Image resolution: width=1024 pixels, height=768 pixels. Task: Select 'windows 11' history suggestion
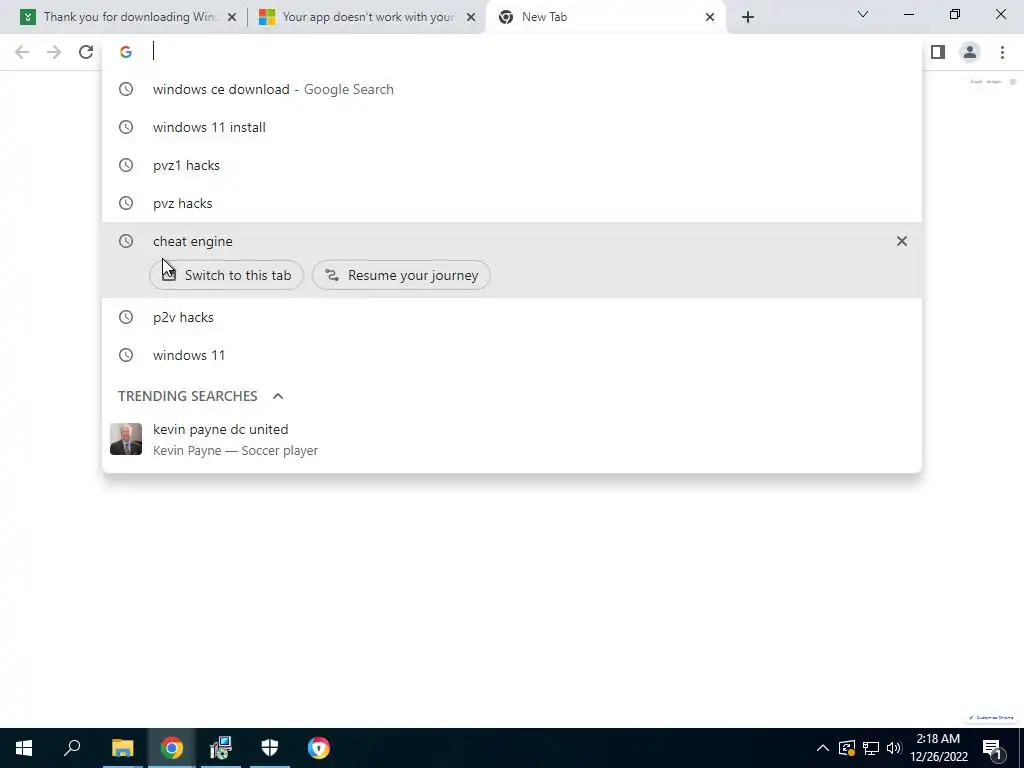point(512,355)
